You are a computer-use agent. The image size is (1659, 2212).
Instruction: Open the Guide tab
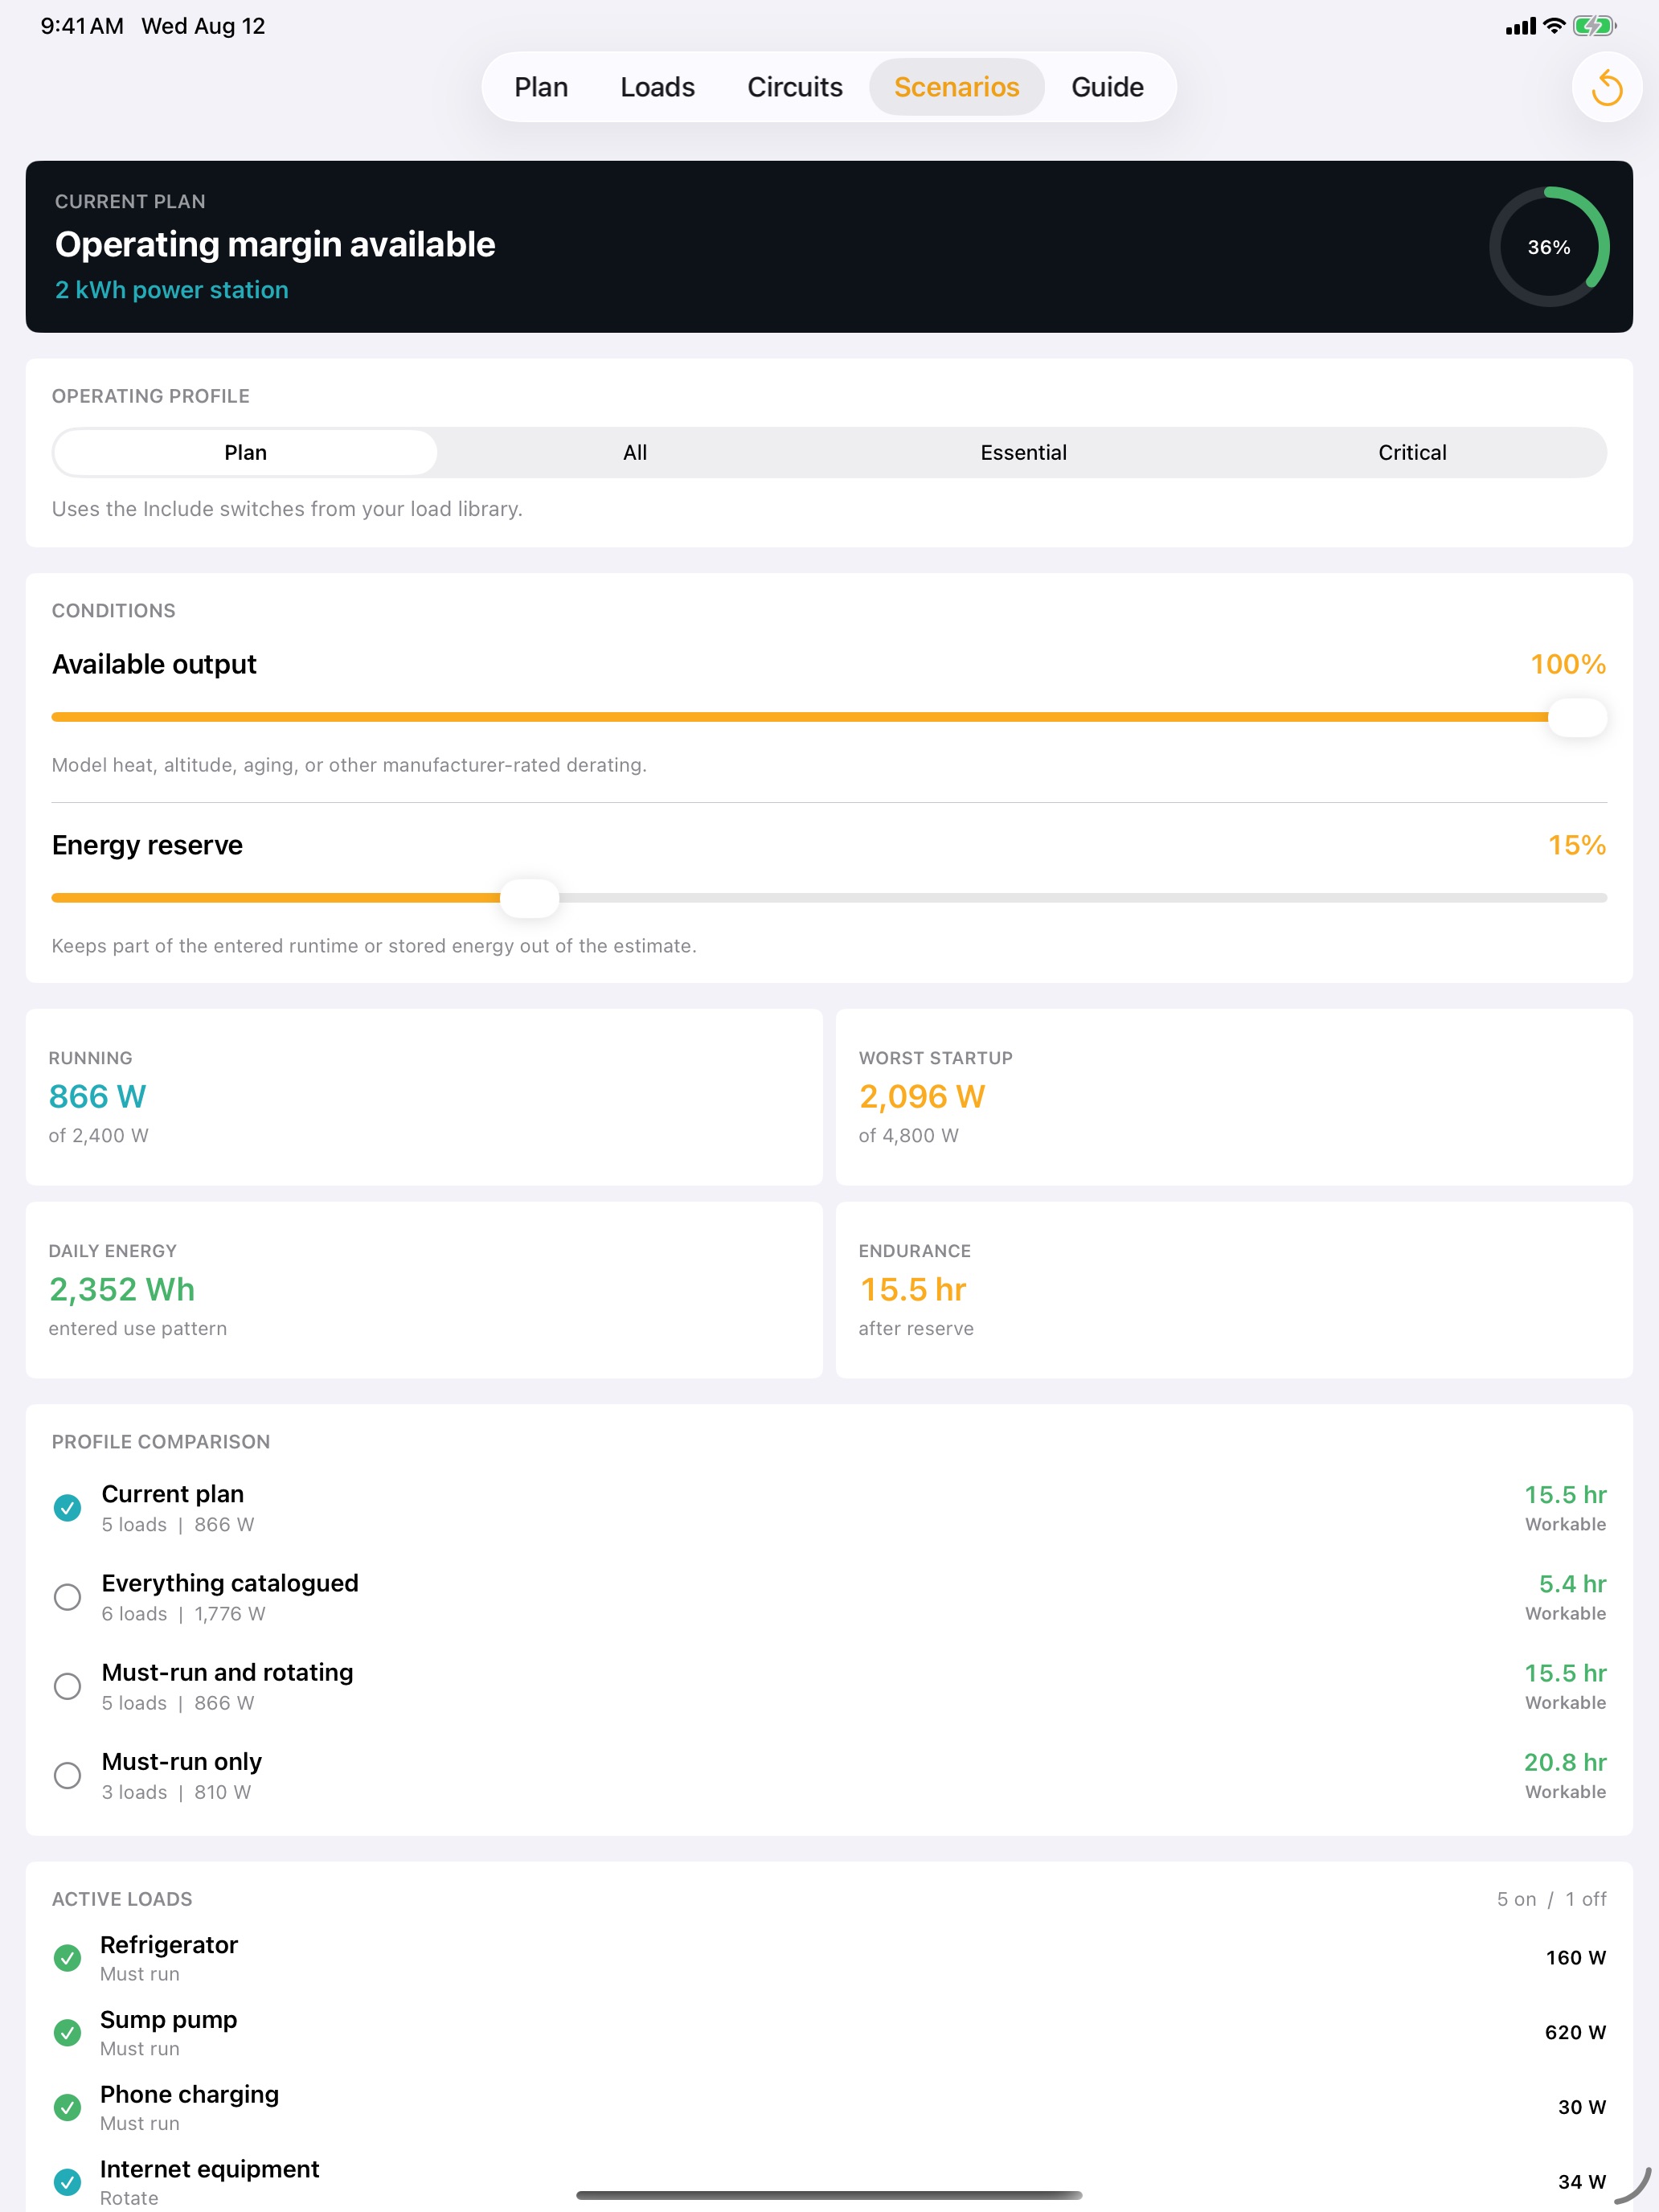coord(1107,87)
